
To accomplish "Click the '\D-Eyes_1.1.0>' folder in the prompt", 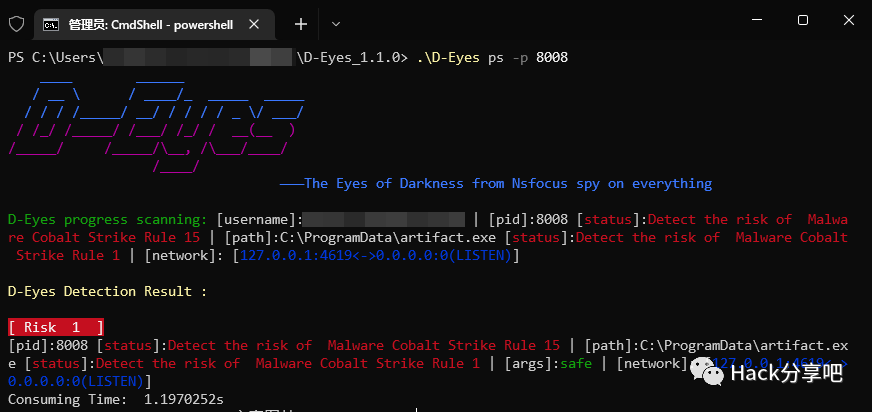I will point(353,57).
